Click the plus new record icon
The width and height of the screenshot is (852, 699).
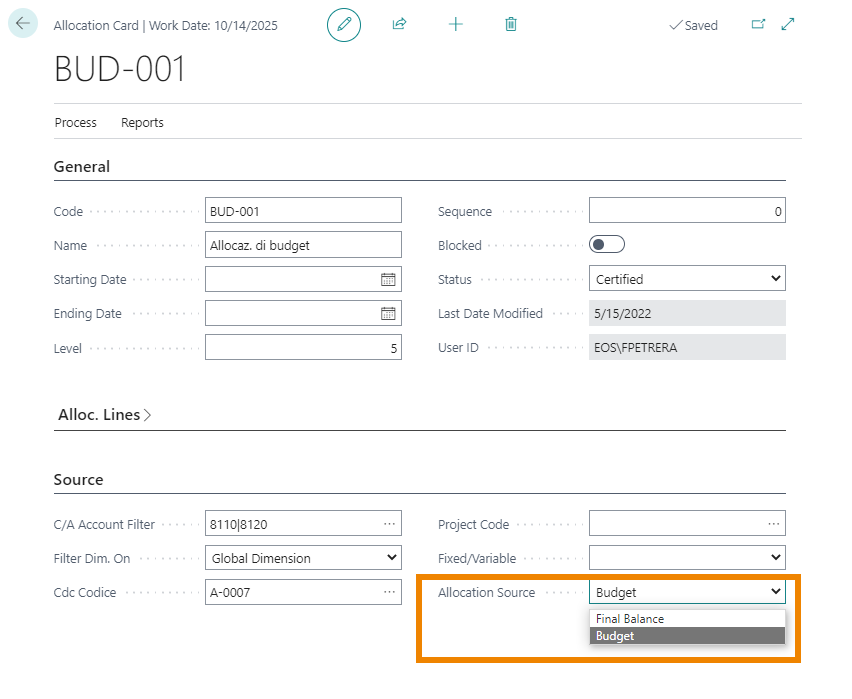pyautogui.click(x=456, y=24)
